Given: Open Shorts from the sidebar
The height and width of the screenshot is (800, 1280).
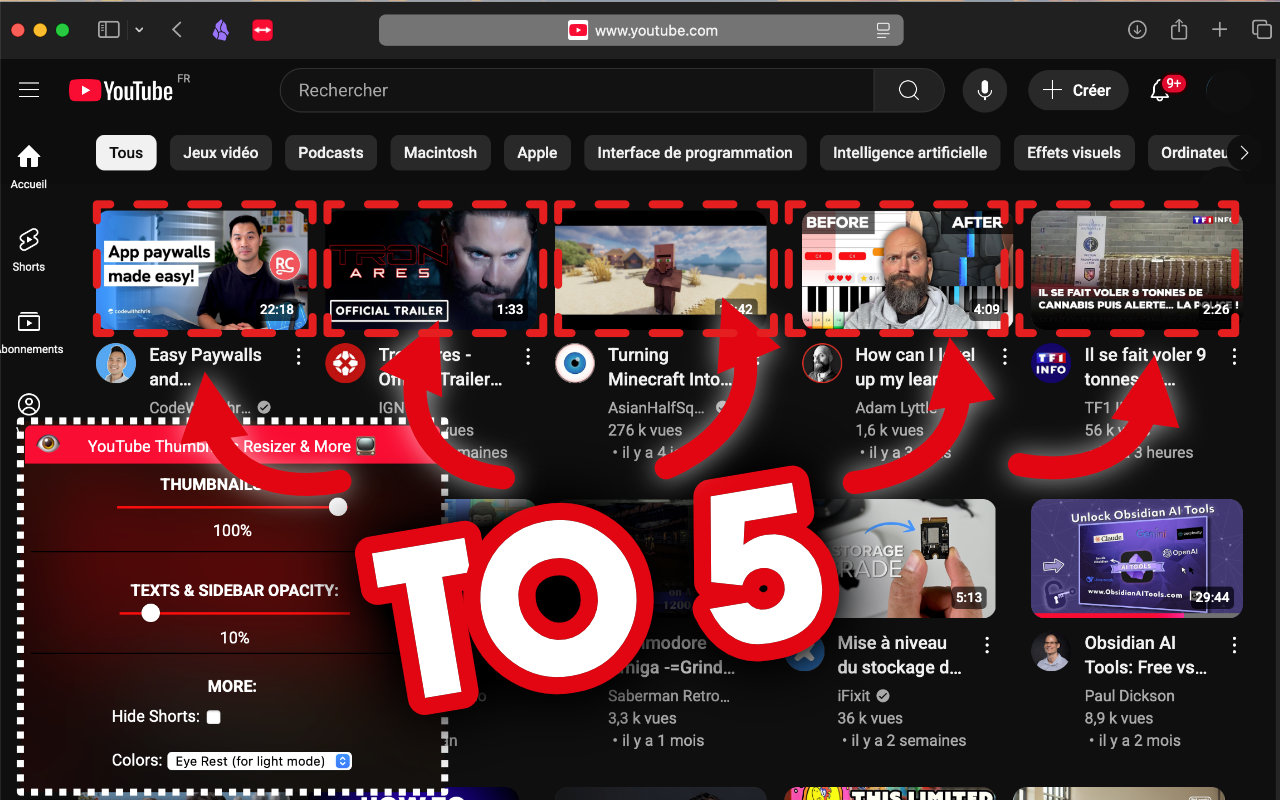Looking at the screenshot, I should point(29,249).
